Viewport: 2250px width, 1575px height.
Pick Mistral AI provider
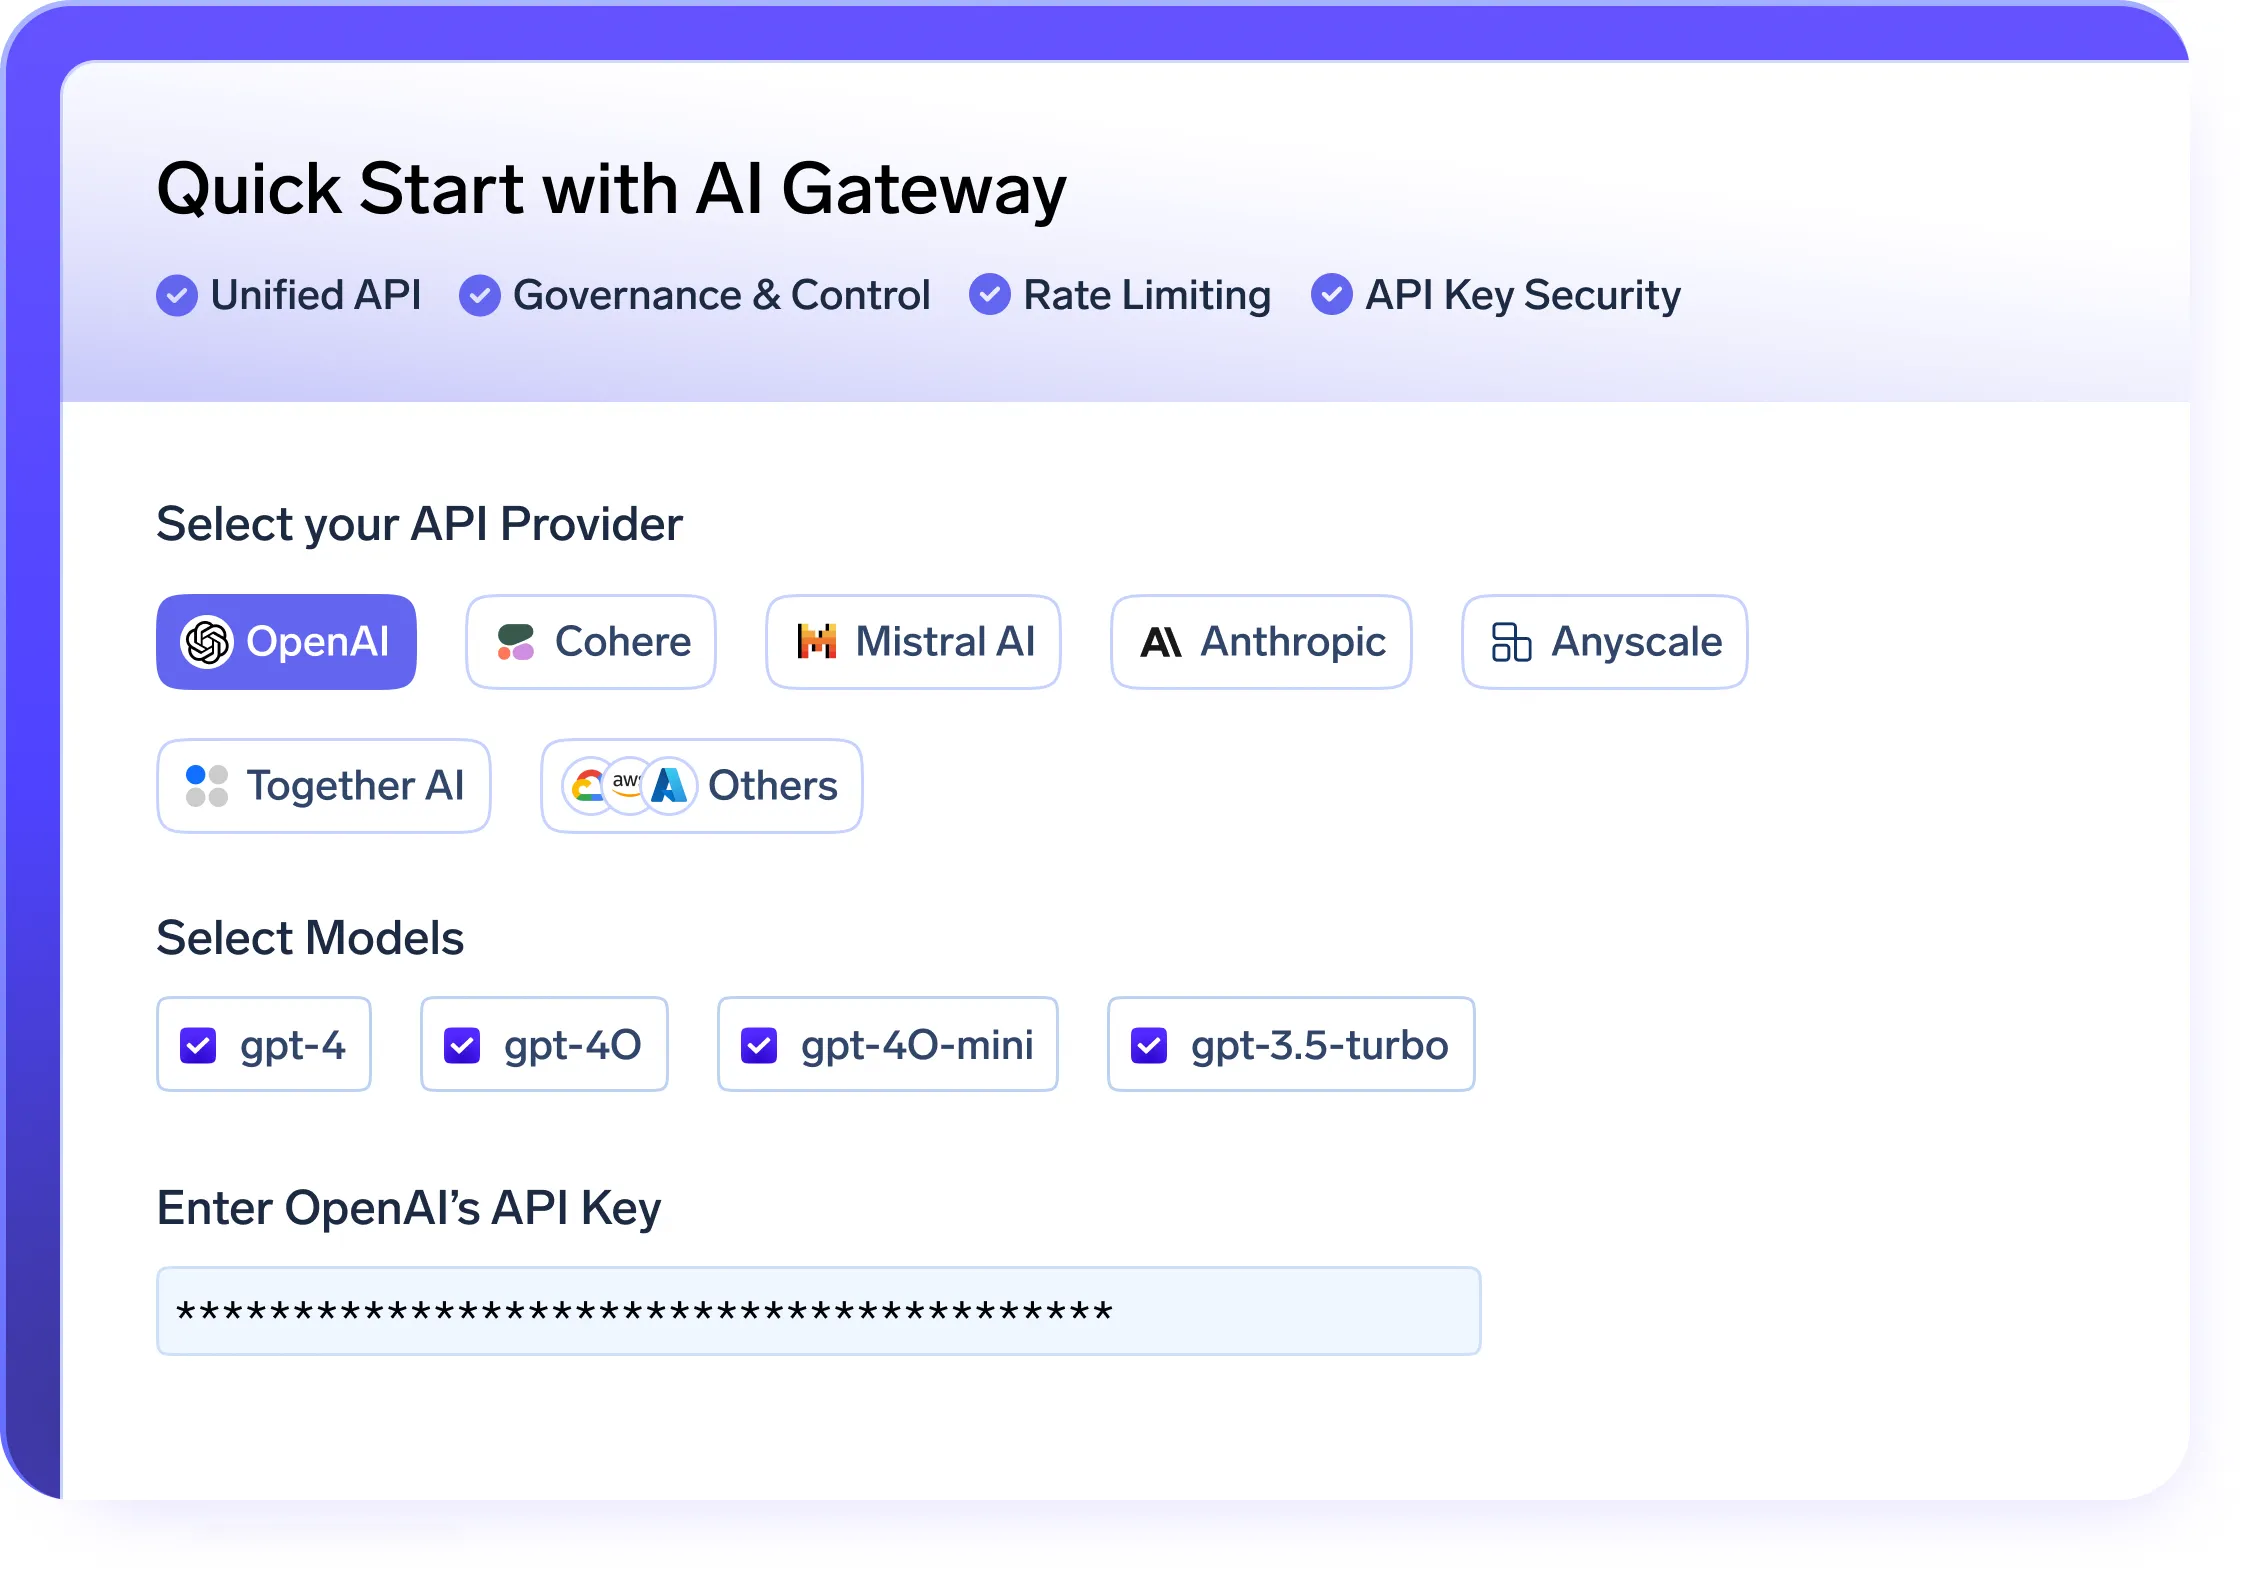pos(913,642)
